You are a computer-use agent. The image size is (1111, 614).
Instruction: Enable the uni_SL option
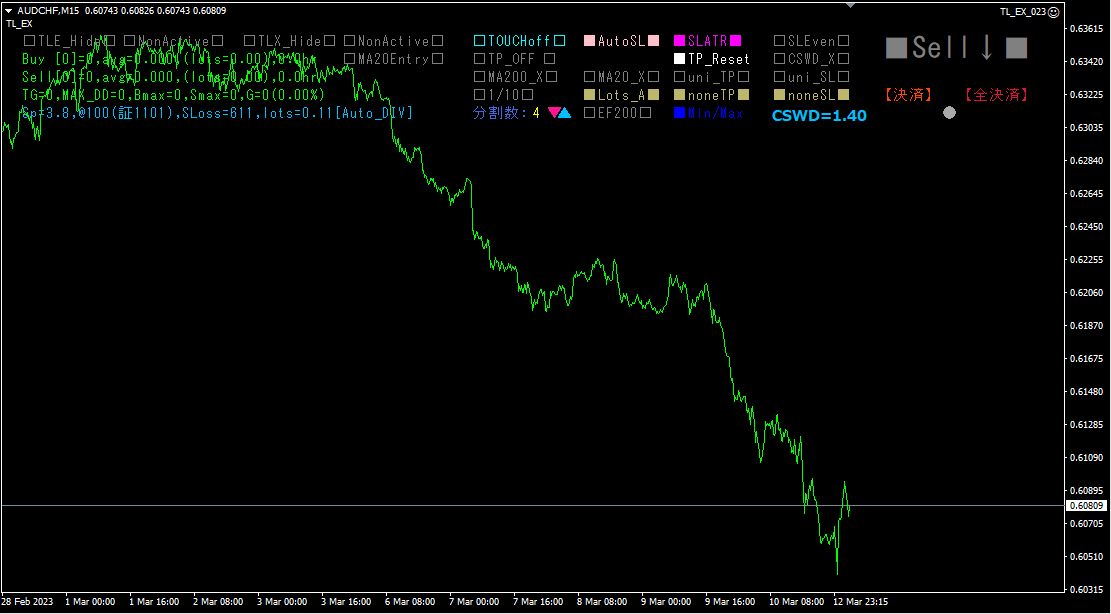pyautogui.click(x=811, y=76)
